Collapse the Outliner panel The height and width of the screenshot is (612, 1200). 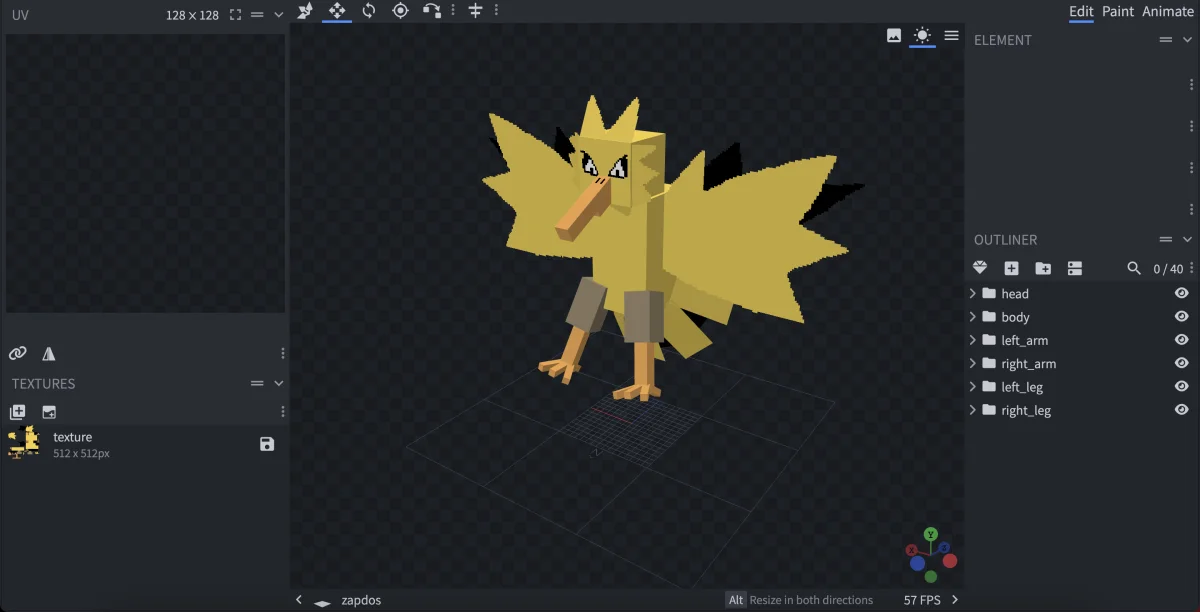click(1187, 240)
